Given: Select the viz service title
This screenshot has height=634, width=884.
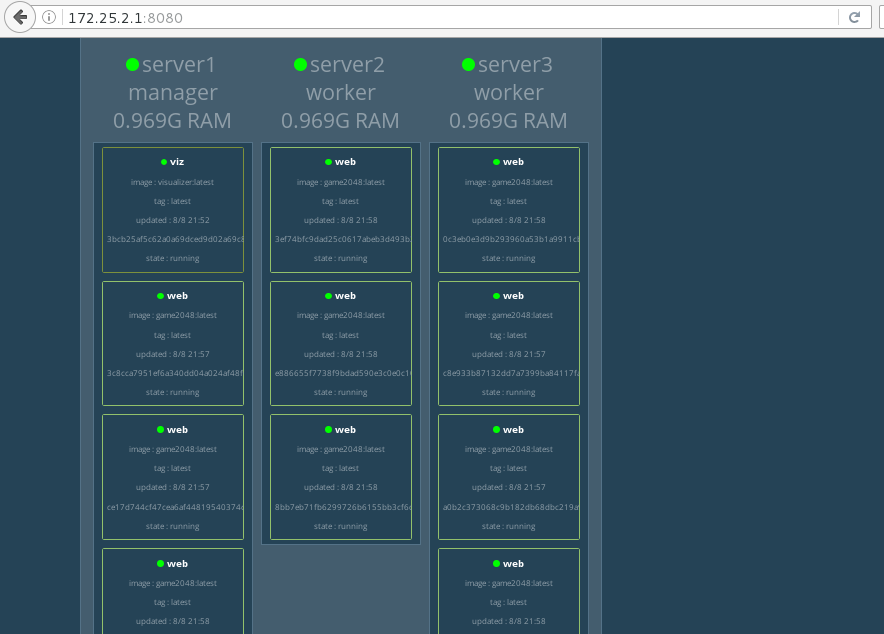Looking at the screenshot, I should [x=177, y=162].
